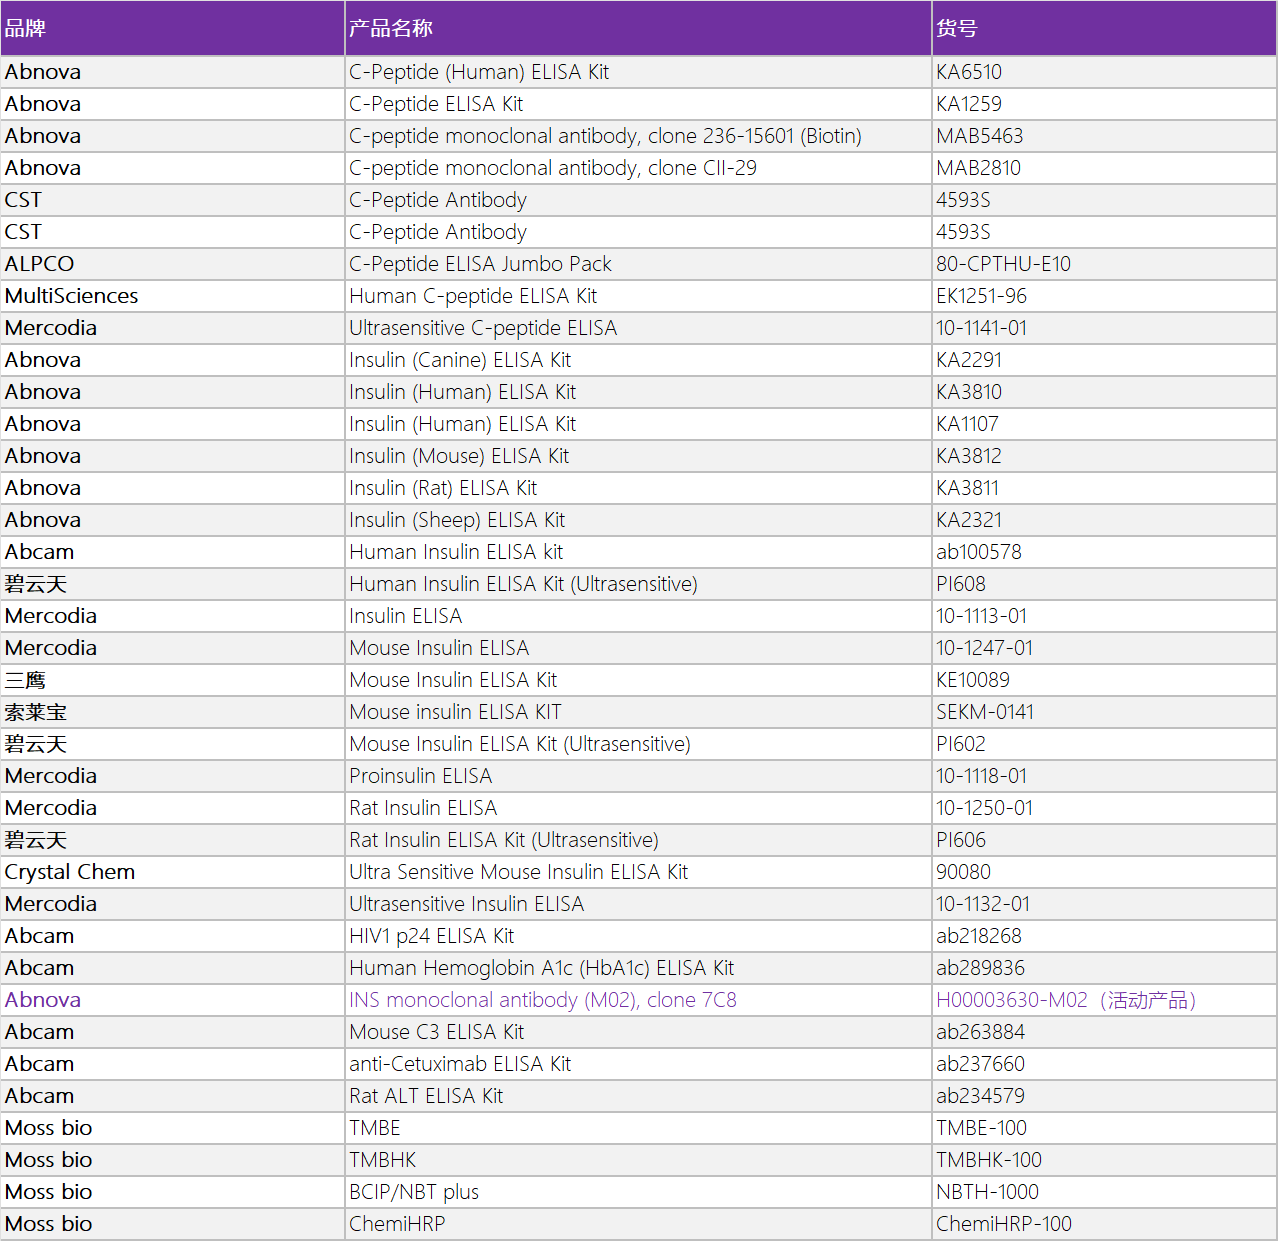Image resolution: width=1278 pixels, height=1241 pixels.
Task: Select "Human Hemoglobin A1c (HbA1c) ELISA Kit"
Action: point(542,968)
